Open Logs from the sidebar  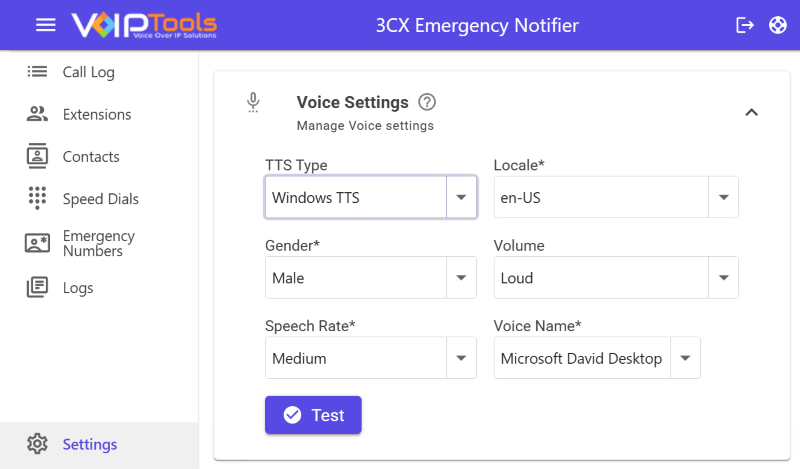(77, 288)
